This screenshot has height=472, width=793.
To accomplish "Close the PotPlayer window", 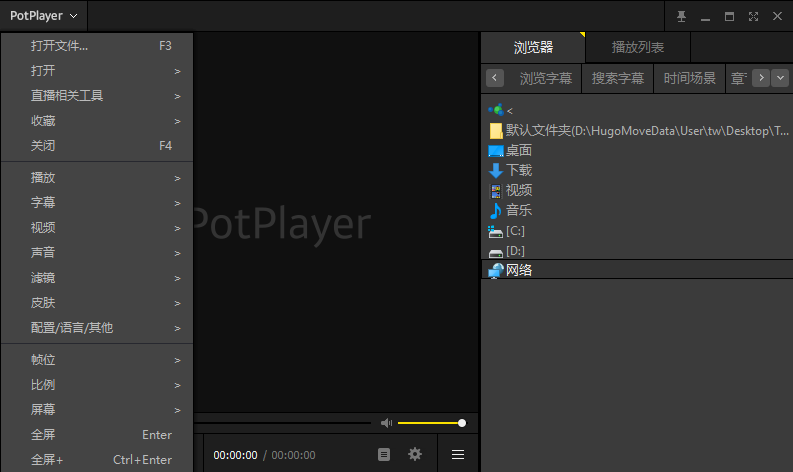I will [777, 16].
